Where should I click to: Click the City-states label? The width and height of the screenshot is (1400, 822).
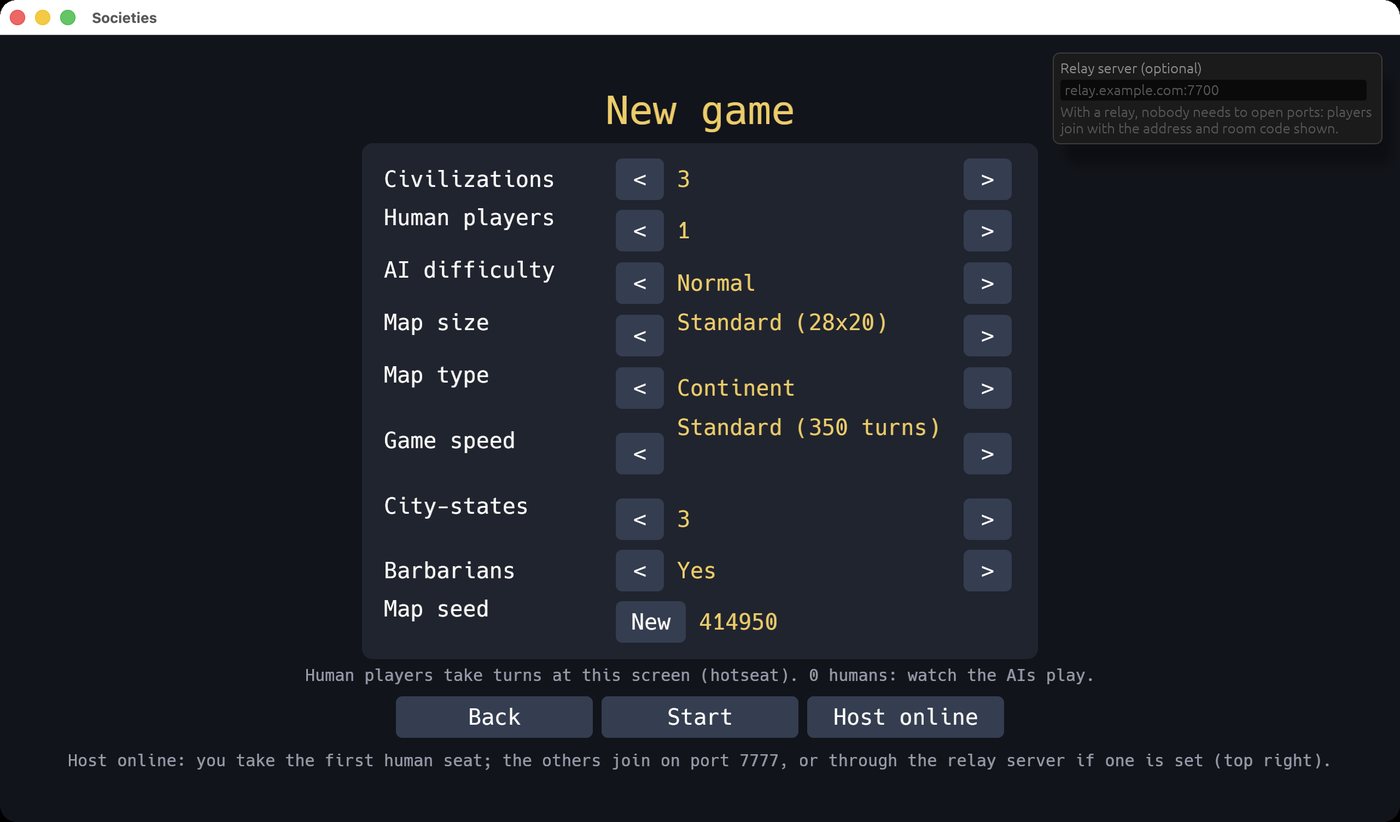(456, 506)
